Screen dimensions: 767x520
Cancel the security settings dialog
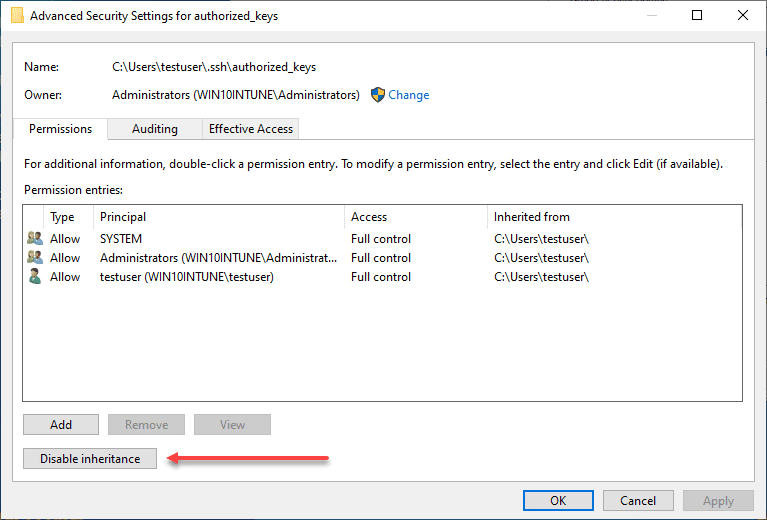point(638,501)
